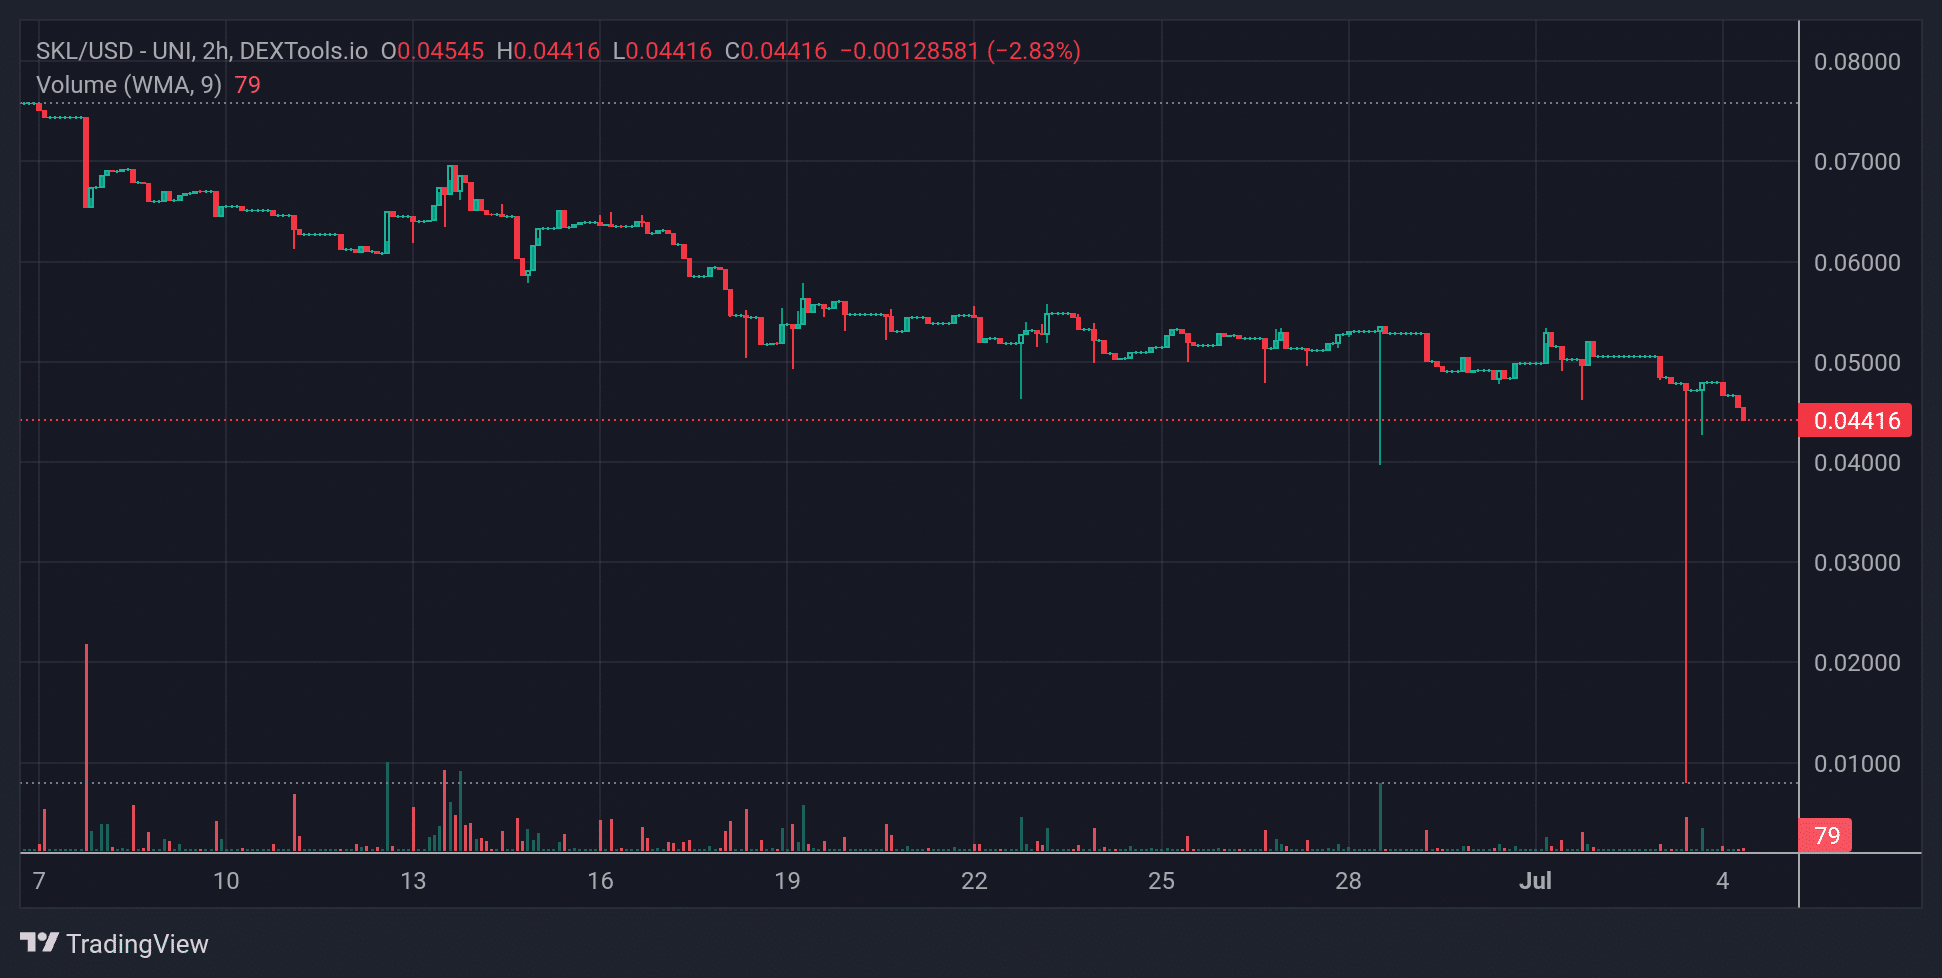Click the 0.07000 price axis label

pyautogui.click(x=1857, y=162)
